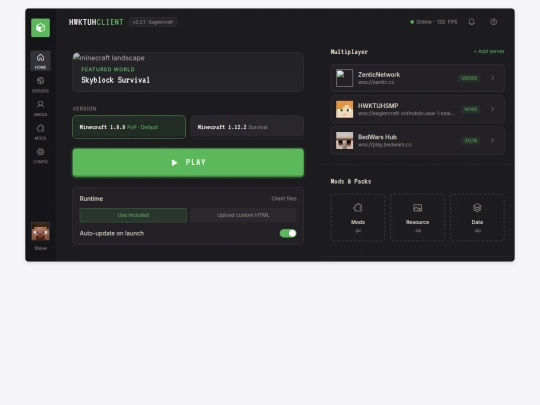This screenshot has width=540, height=405.
Task: Click the wss://play.bedwars.cc server address
Action: [x=385, y=145]
